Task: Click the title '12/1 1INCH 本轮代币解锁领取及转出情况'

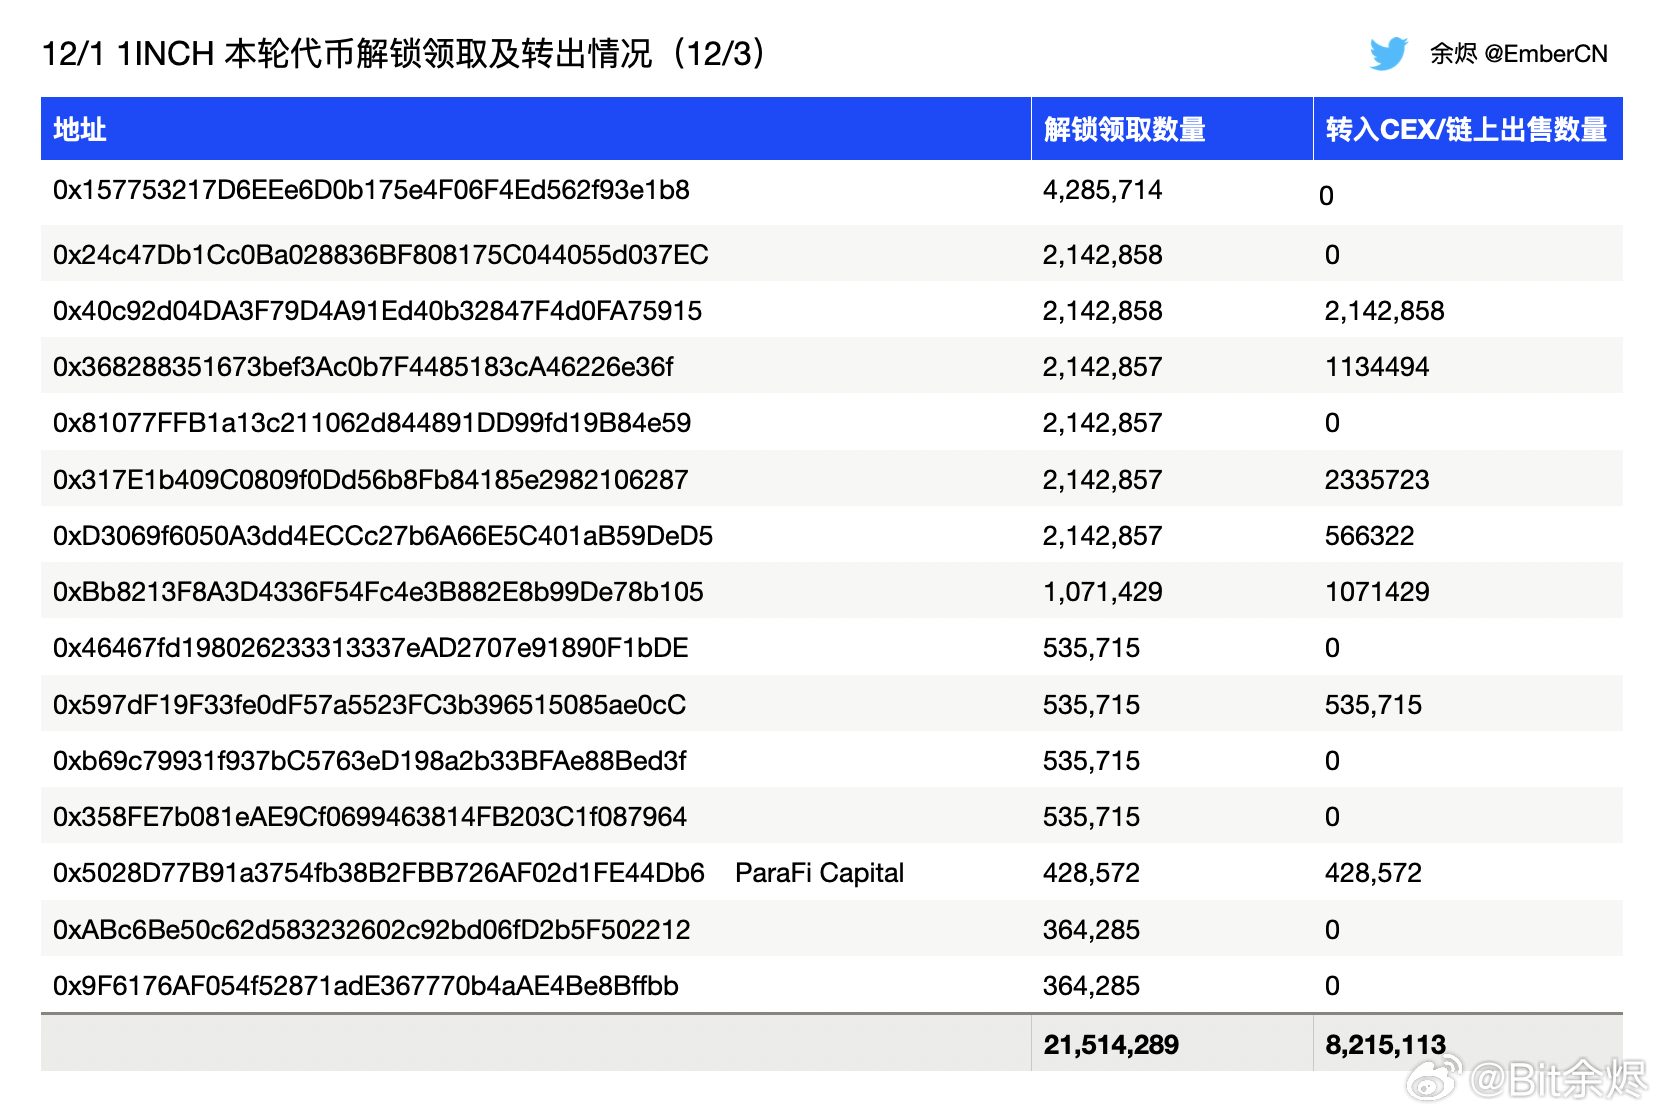Action: [x=347, y=53]
